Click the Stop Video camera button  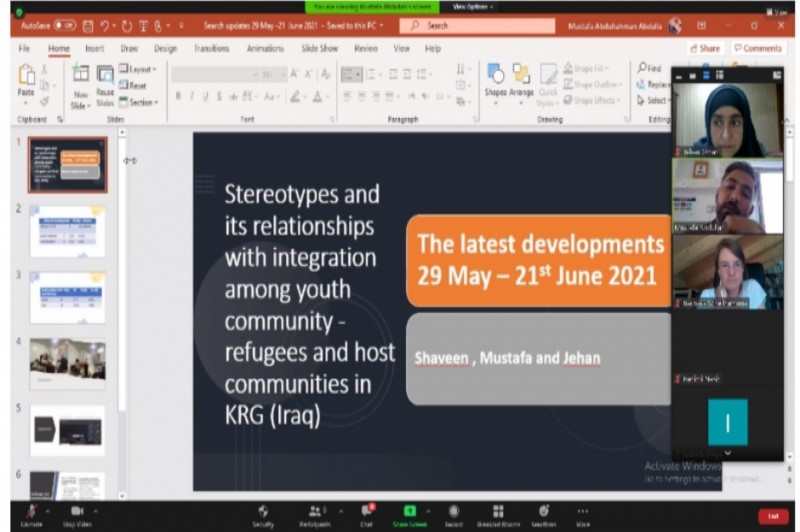point(76,512)
